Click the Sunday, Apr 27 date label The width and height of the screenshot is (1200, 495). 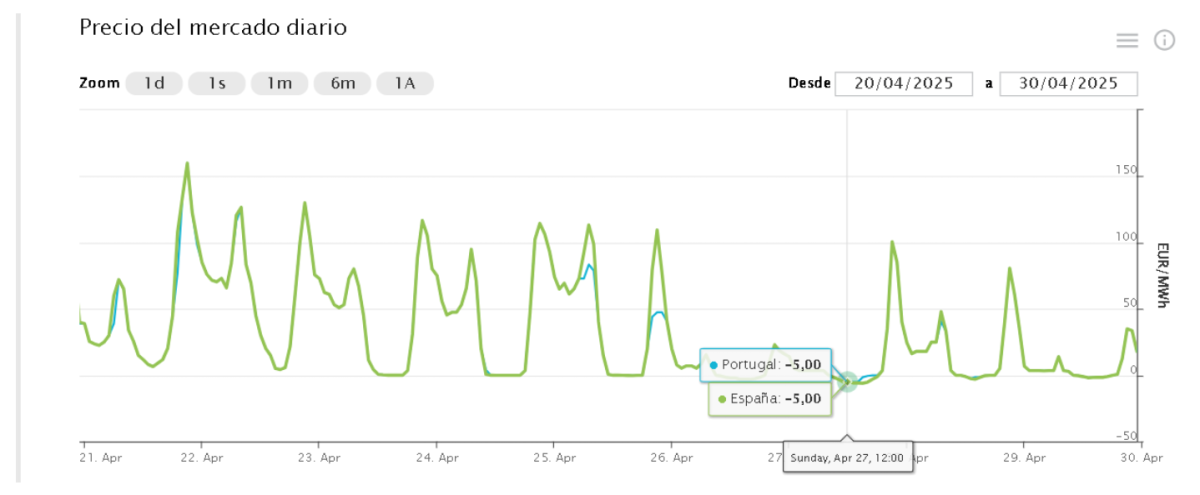coord(847,458)
